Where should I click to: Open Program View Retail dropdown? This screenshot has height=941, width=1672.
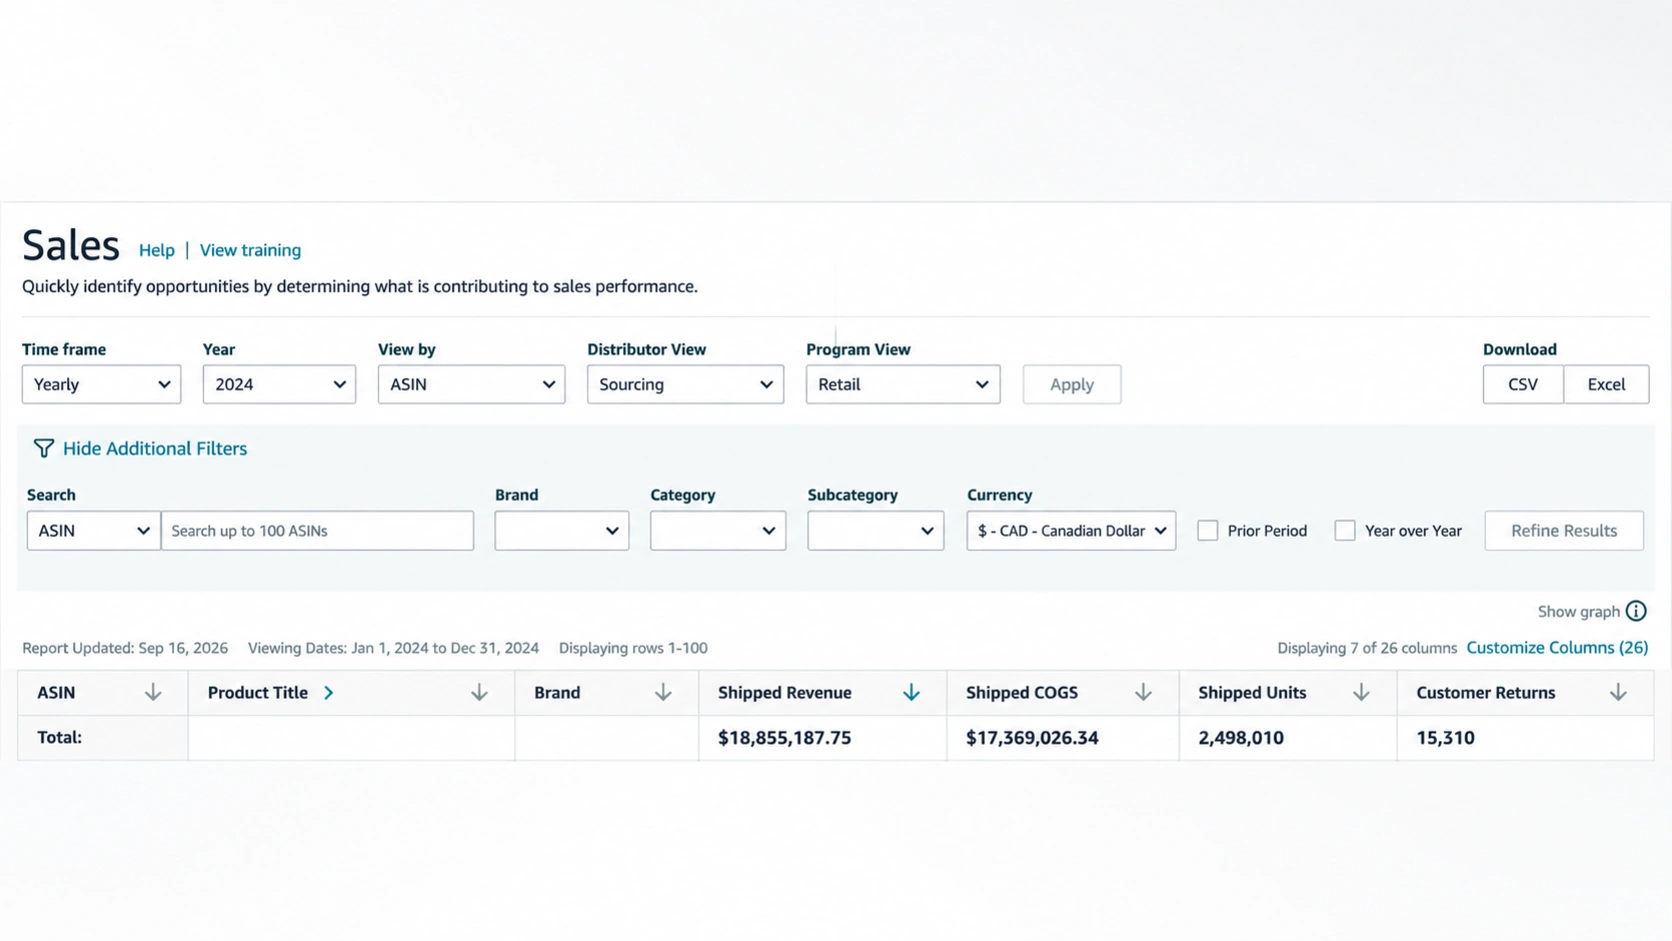[903, 384]
